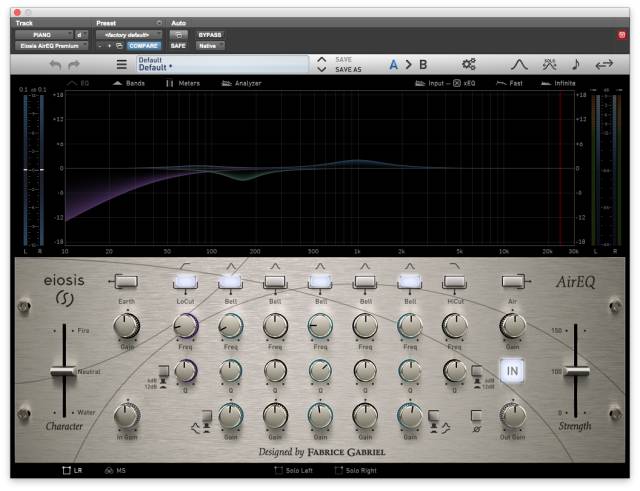Click the COMPARE button
This screenshot has width=640, height=491.
pyautogui.click(x=143, y=46)
